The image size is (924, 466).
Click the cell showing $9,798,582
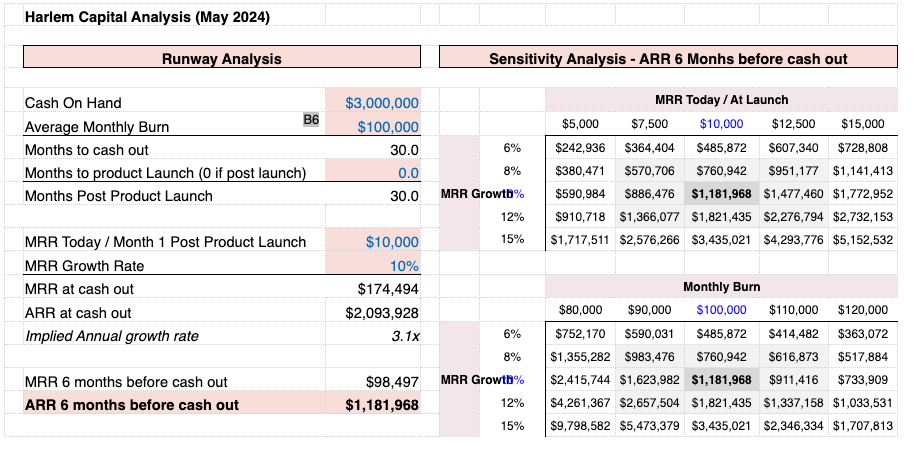pyautogui.click(x=580, y=425)
